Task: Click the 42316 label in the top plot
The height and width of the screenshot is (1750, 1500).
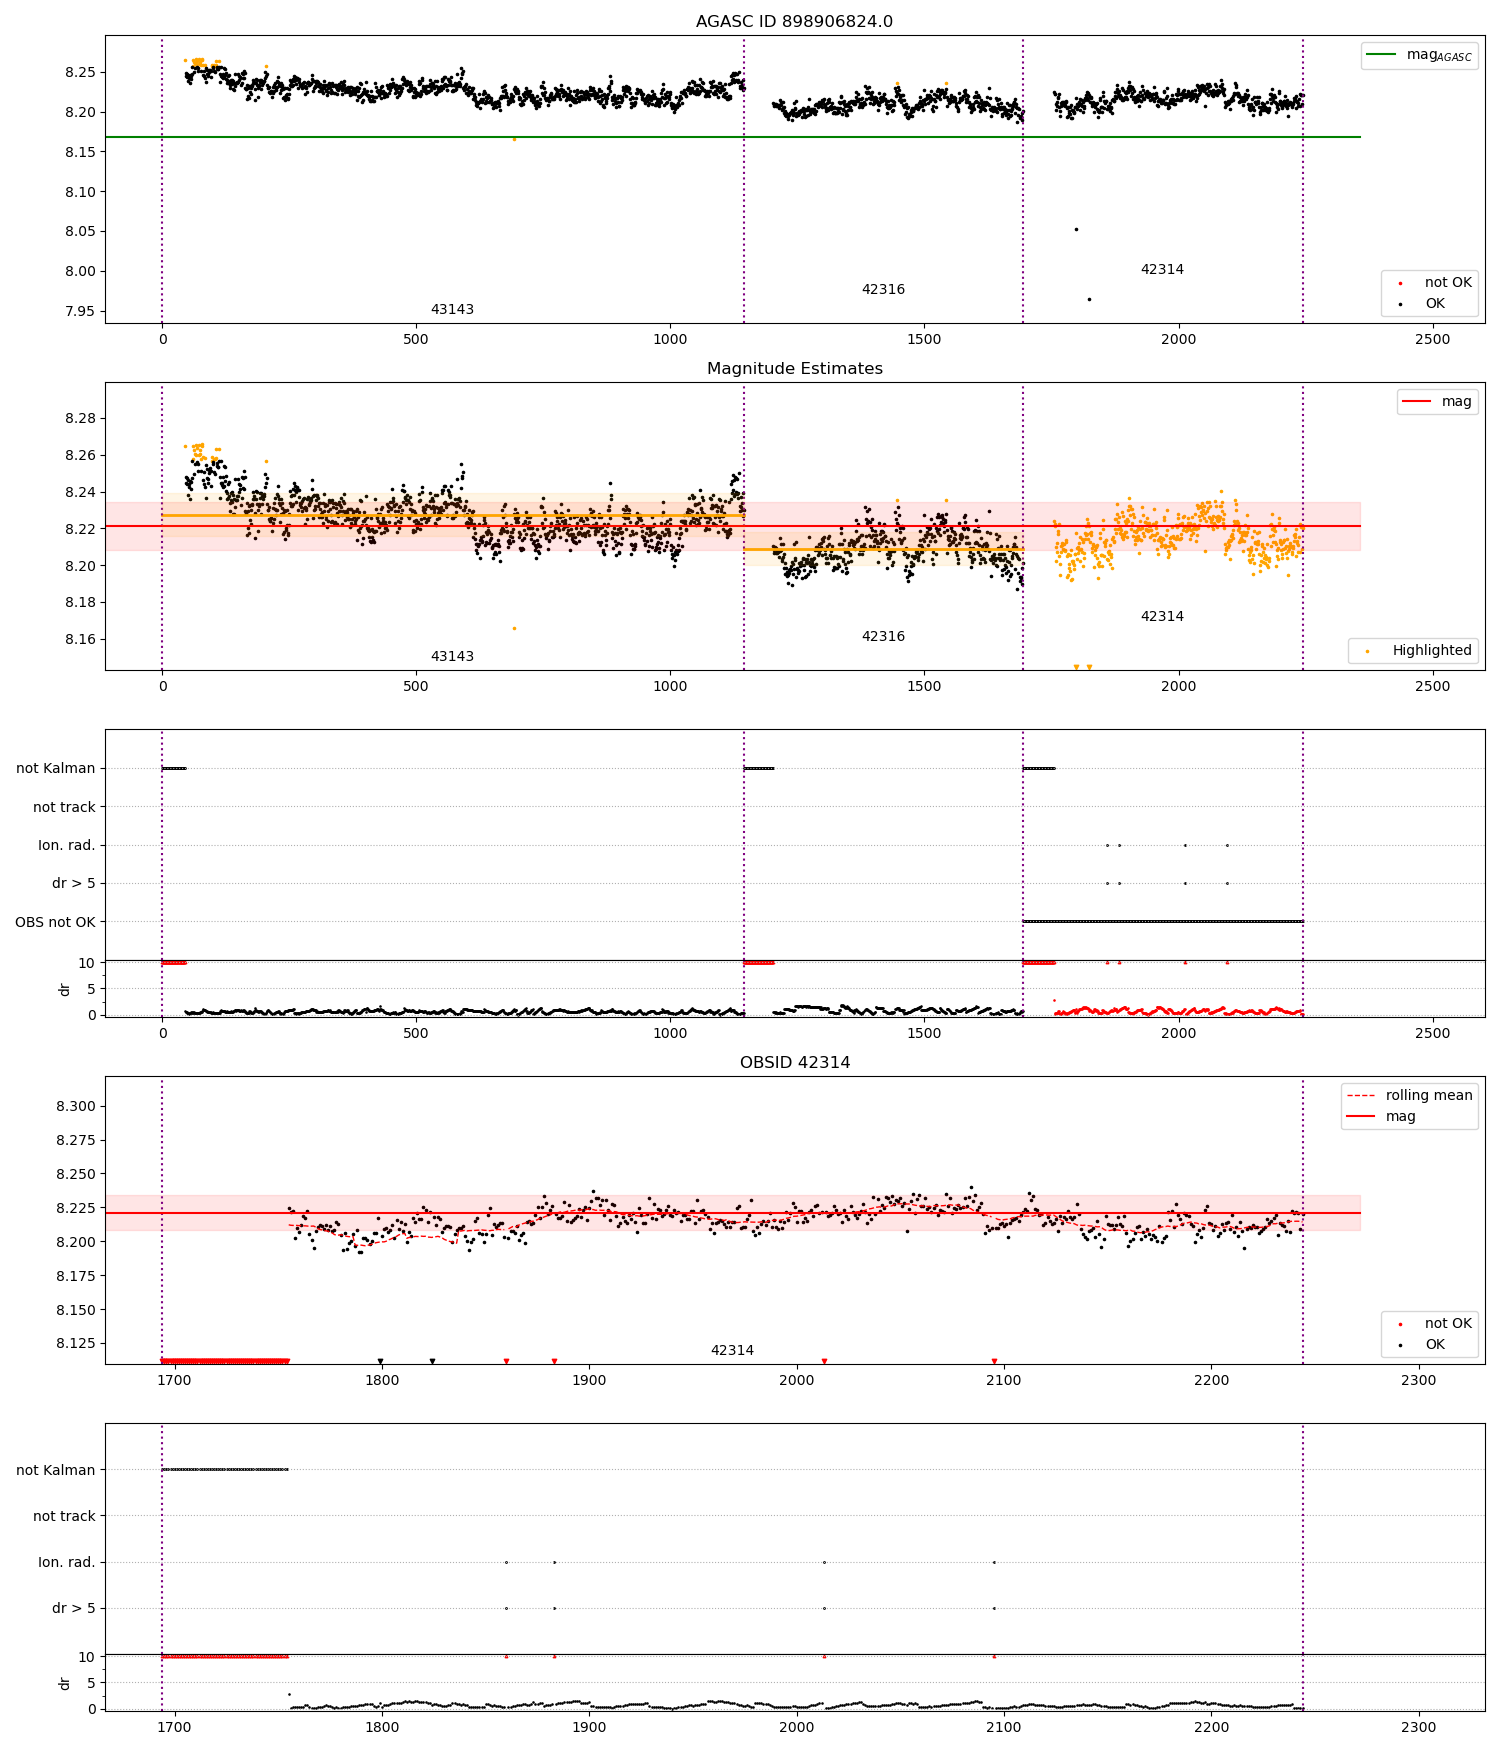Action: (883, 290)
